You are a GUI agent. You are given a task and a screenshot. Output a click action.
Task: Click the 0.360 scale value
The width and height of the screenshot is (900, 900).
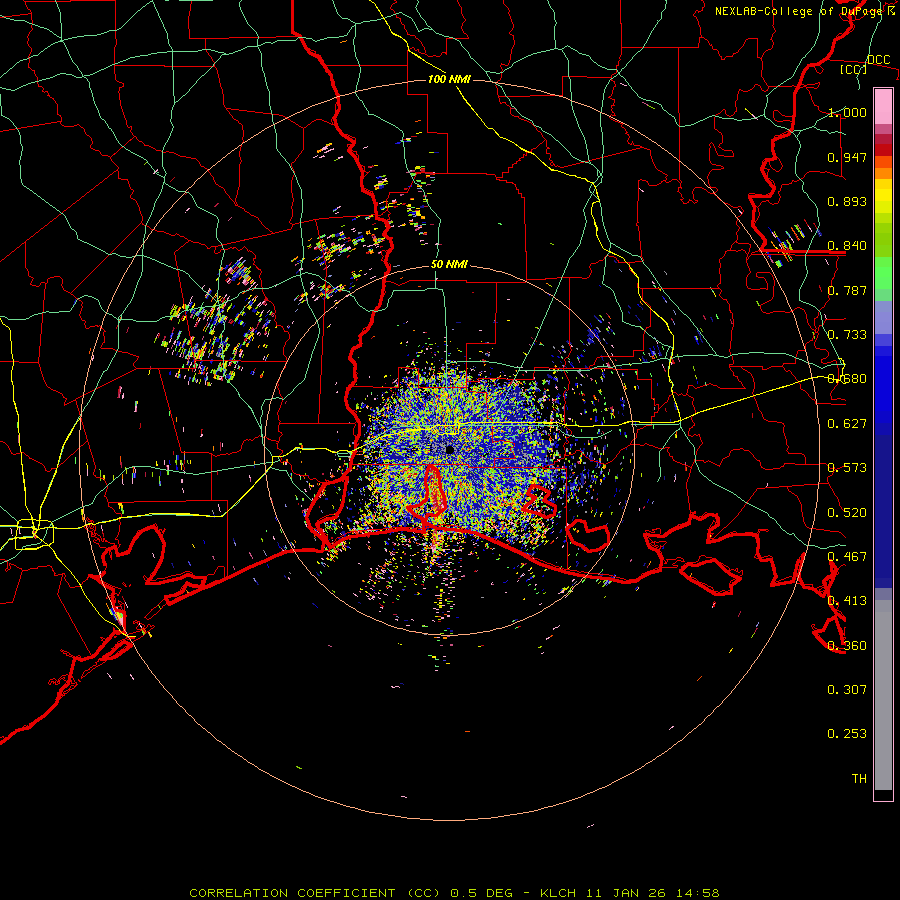tap(847, 646)
